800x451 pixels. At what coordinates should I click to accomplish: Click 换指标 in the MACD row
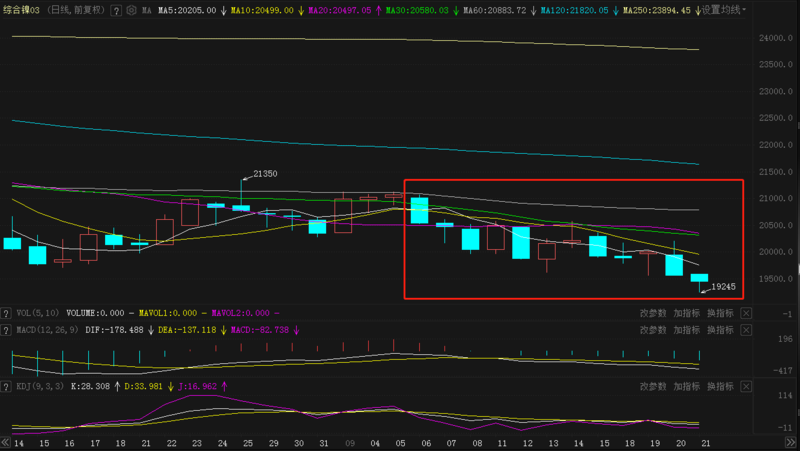tap(720, 329)
